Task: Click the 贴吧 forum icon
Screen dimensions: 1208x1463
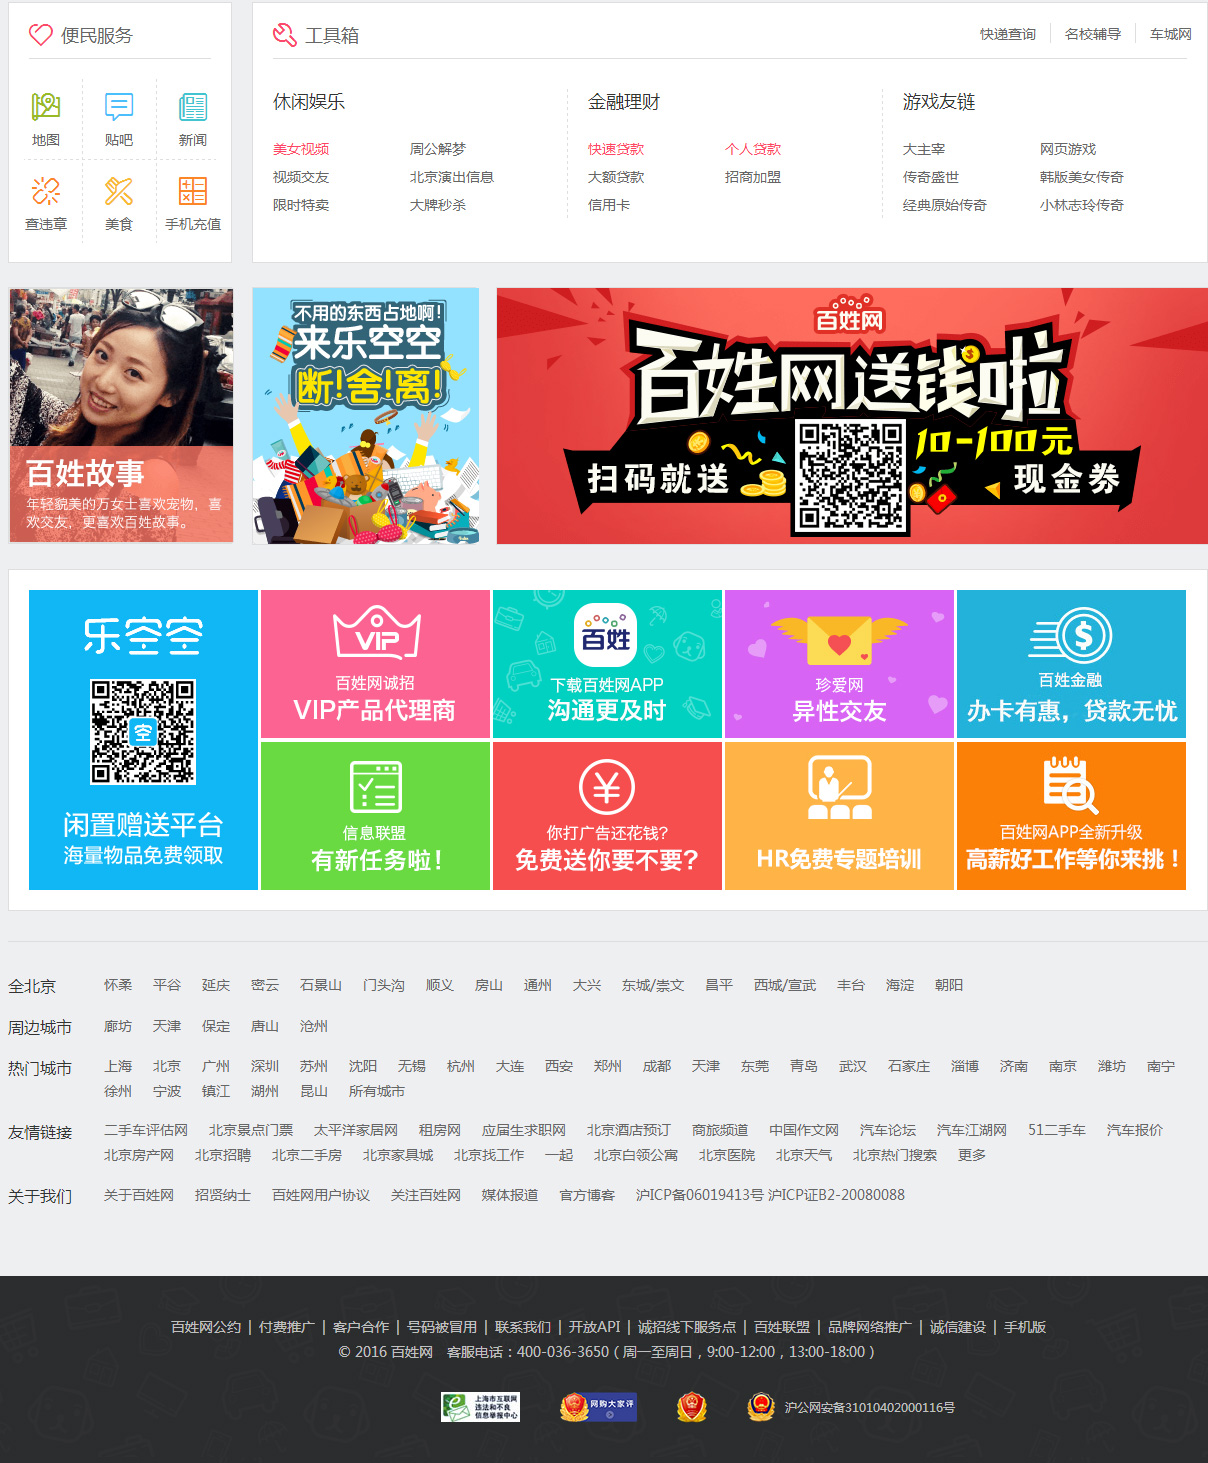Action: tap(119, 107)
